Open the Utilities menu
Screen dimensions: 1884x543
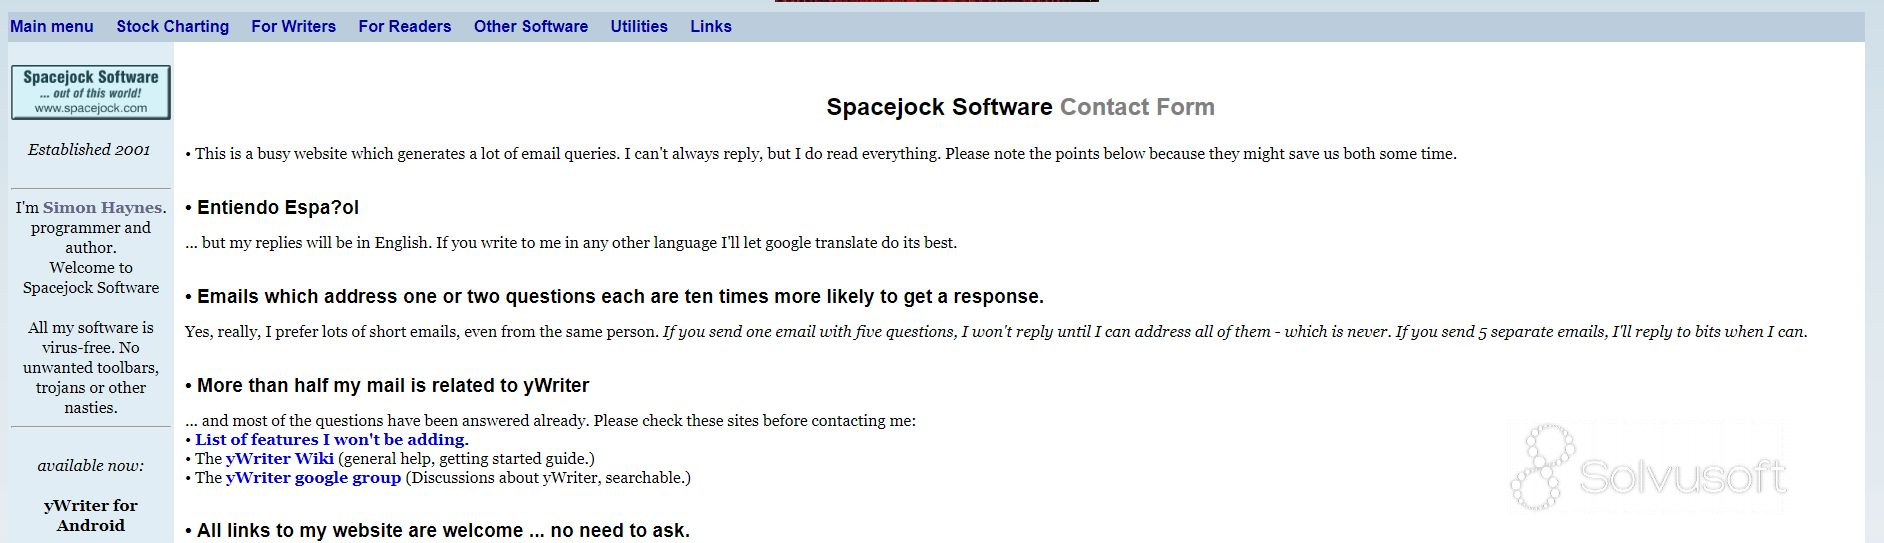click(639, 27)
